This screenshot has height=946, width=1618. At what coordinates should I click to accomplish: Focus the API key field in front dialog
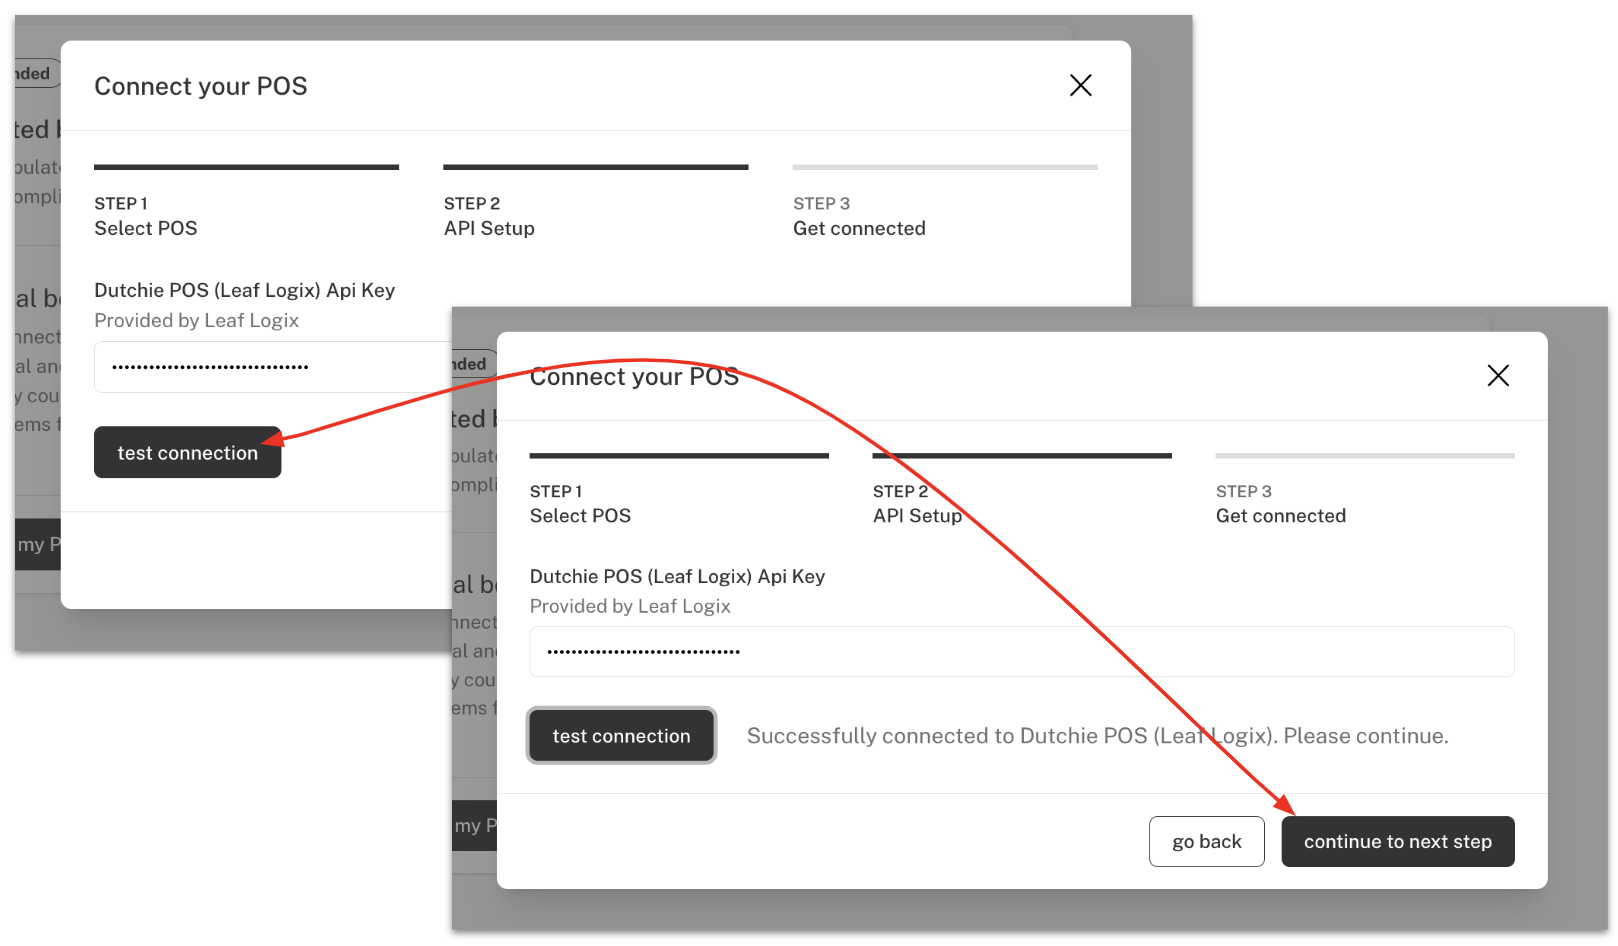(1021, 652)
